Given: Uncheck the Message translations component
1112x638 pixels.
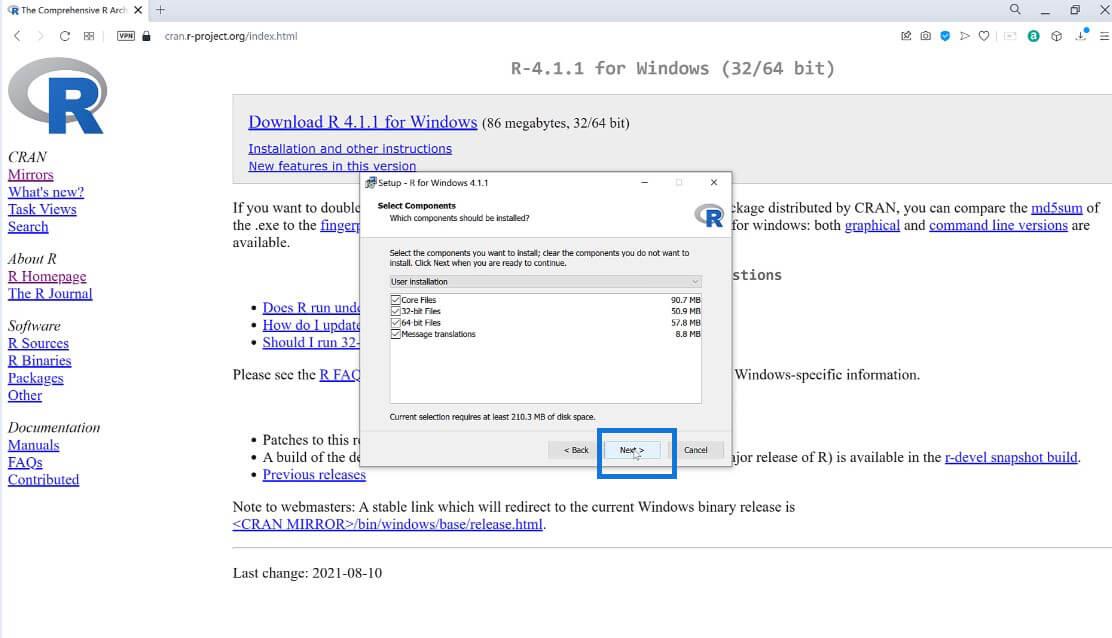Looking at the screenshot, I should pyautogui.click(x=396, y=334).
